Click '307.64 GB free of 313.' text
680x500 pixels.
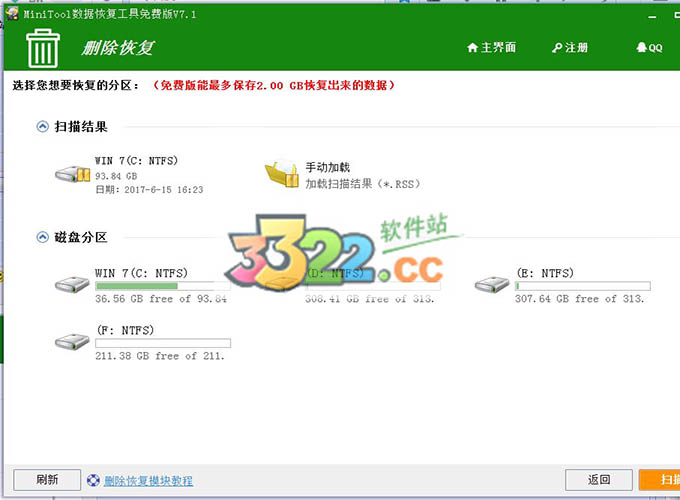coord(579,299)
